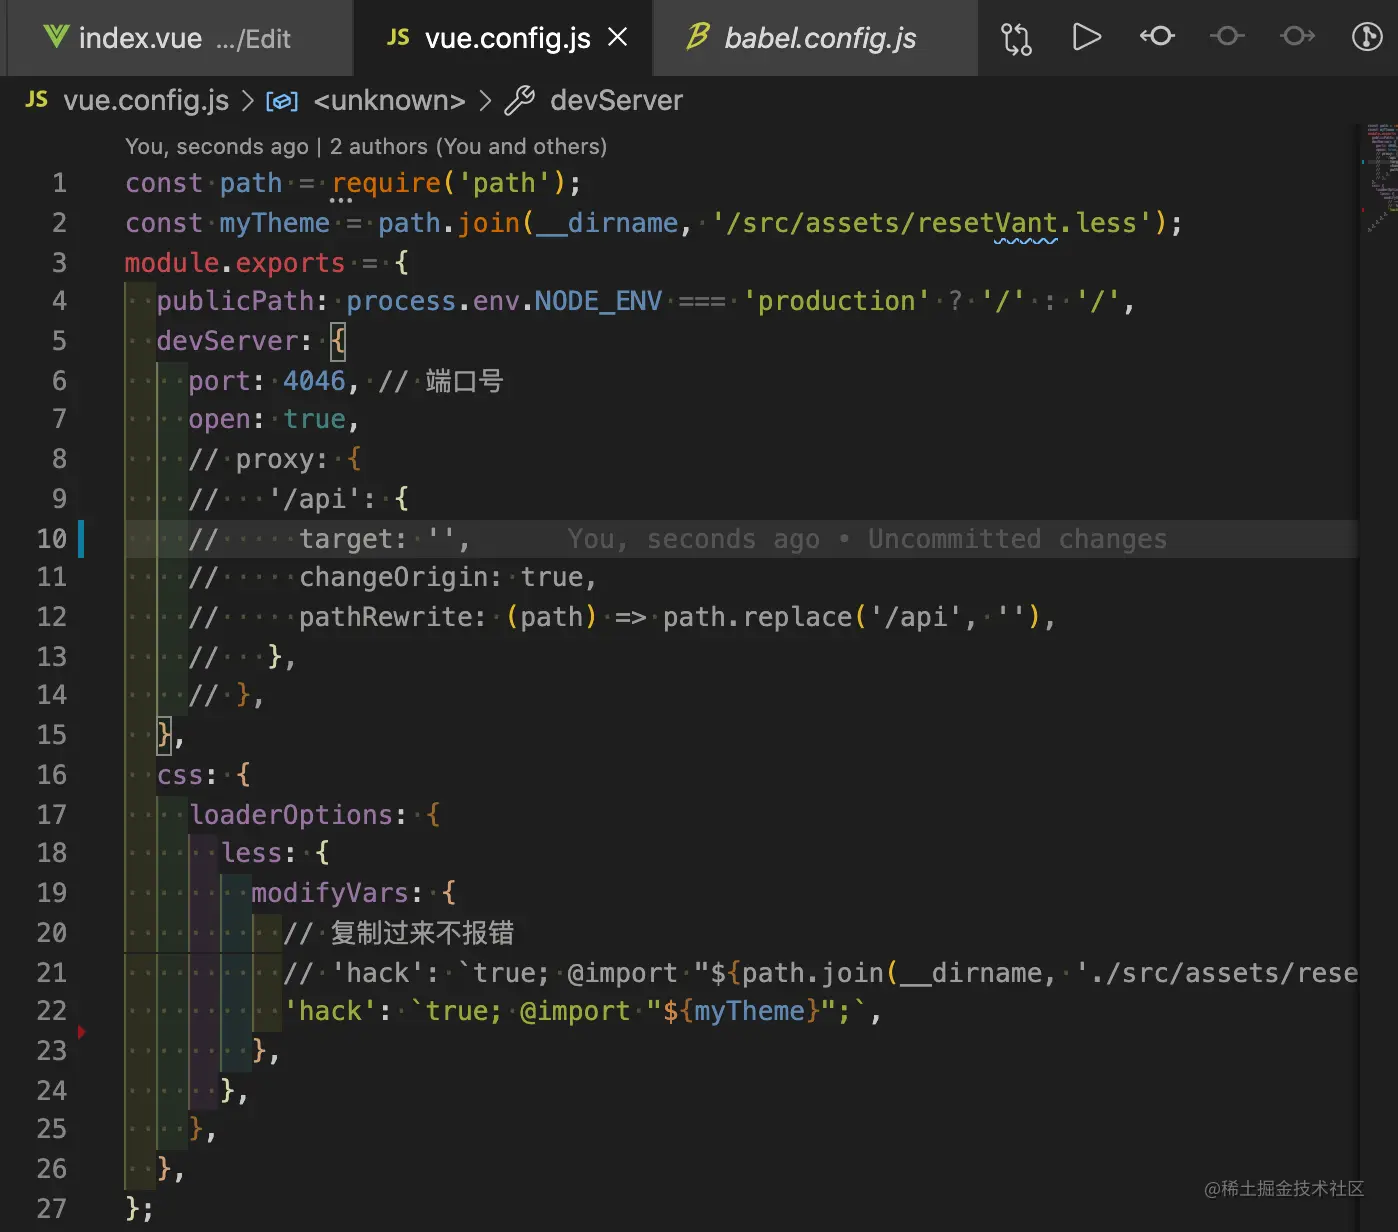Open the vue.config.js breadcrumb dropdown
The height and width of the screenshot is (1232, 1398).
[146, 100]
